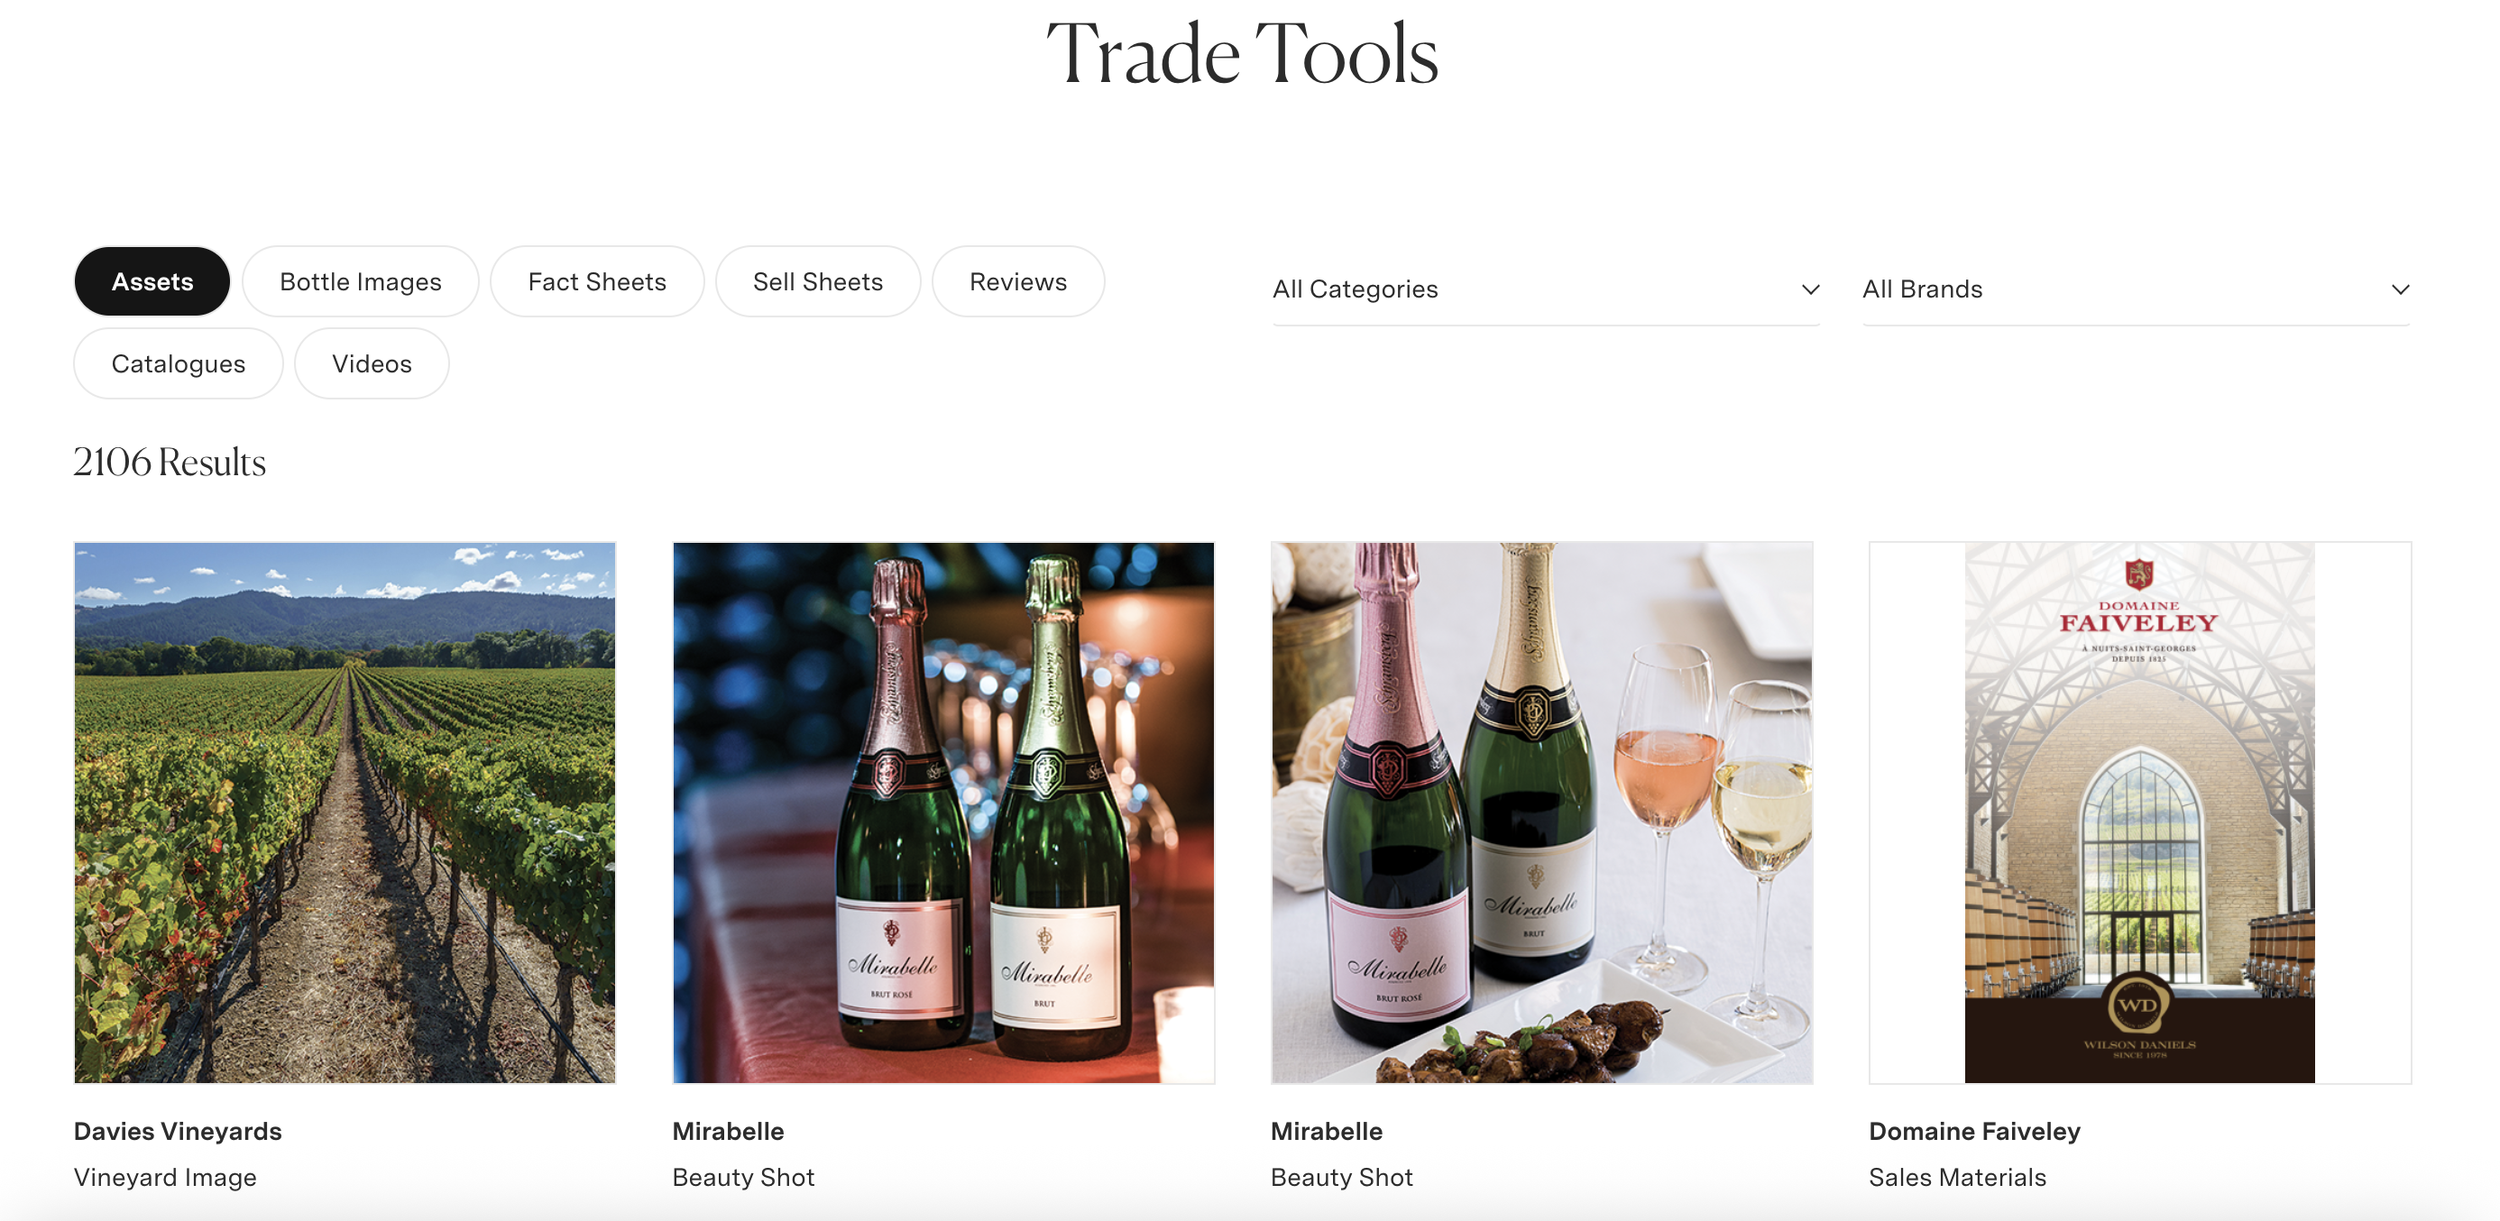Select the Assets filter pill

click(152, 282)
